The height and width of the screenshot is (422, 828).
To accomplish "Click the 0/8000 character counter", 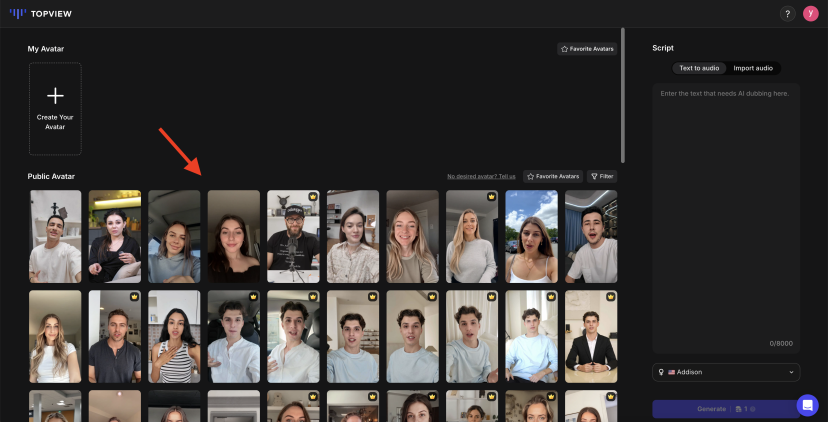I will [x=781, y=343].
